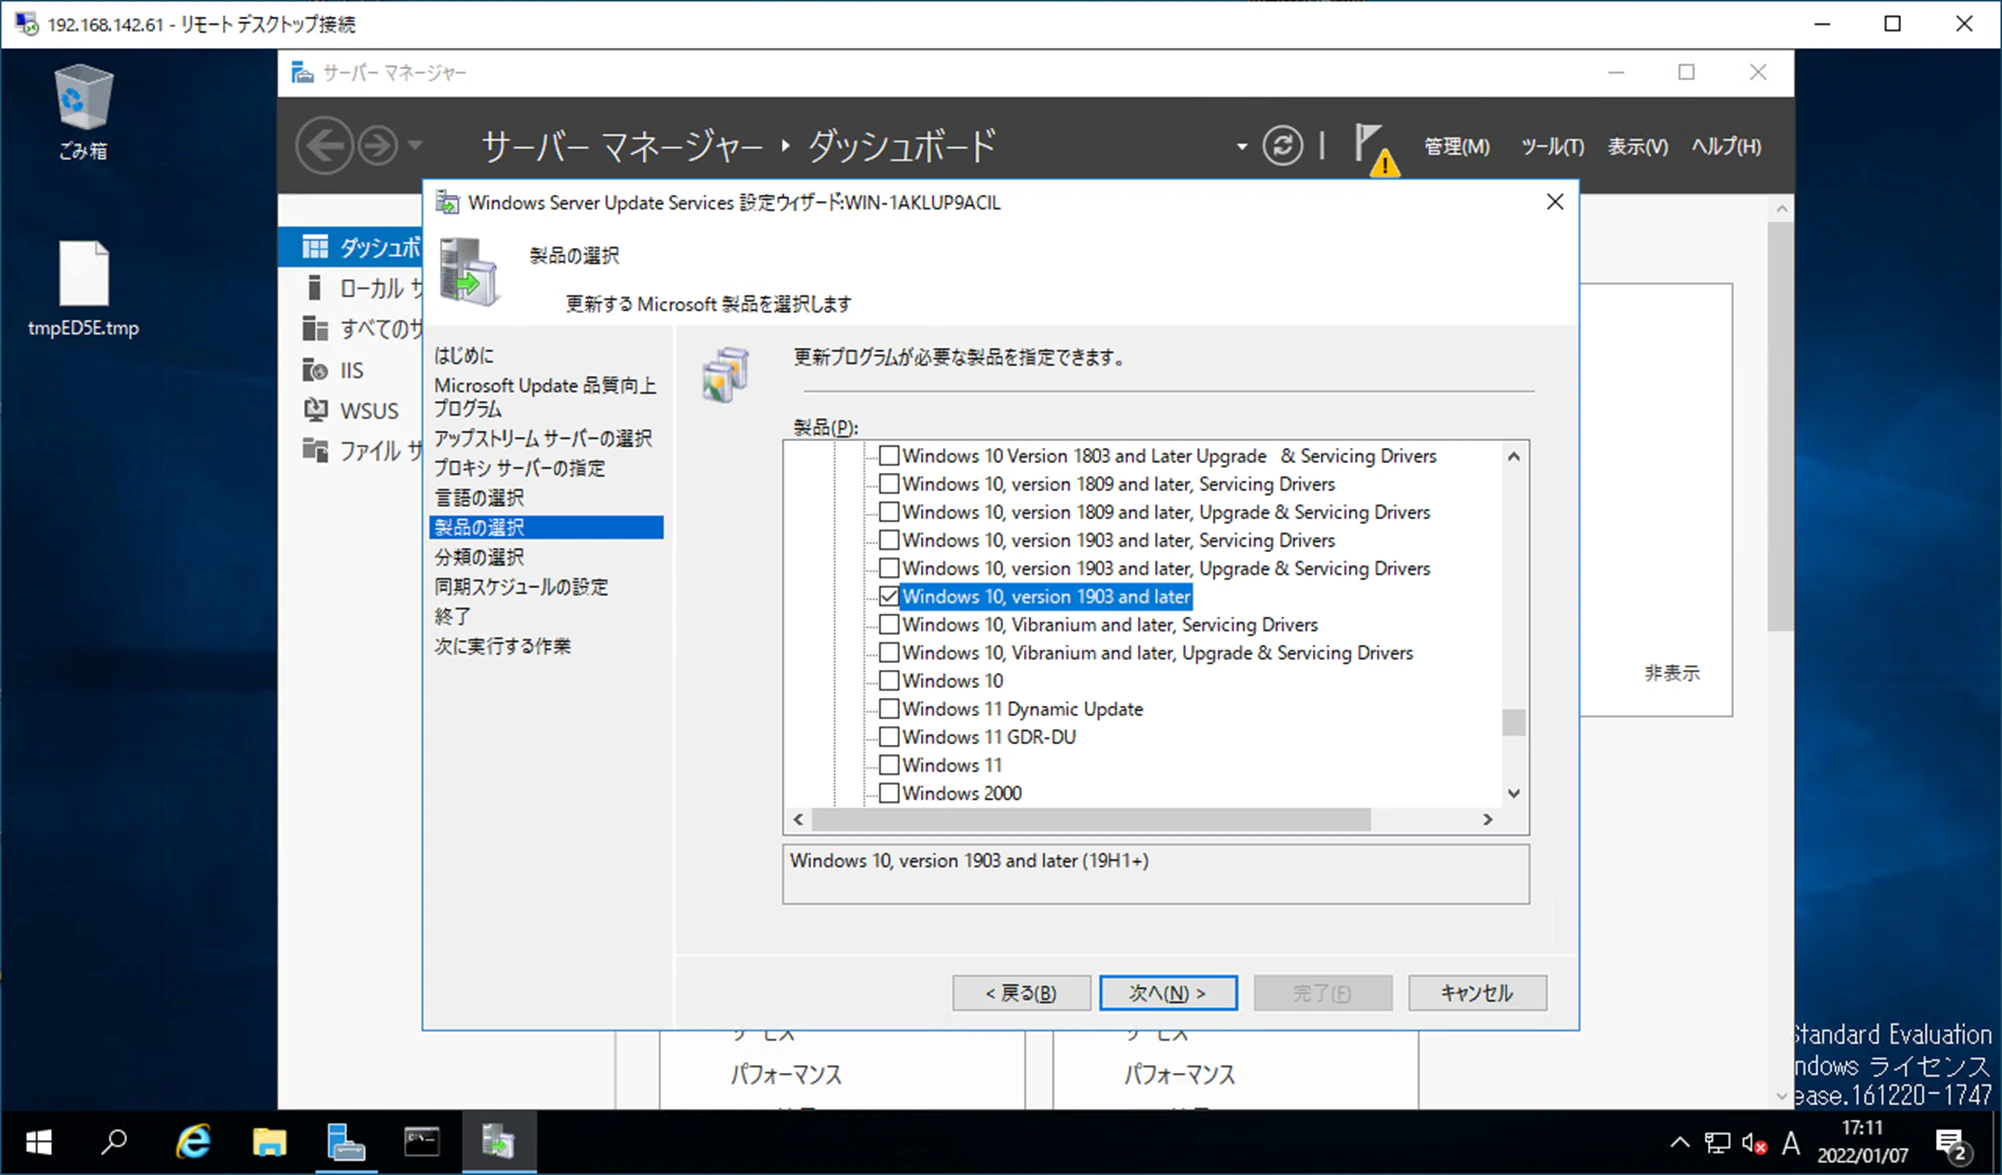Click the IME input mode indicator A
This screenshot has height=1175, width=2002.
(x=1791, y=1142)
